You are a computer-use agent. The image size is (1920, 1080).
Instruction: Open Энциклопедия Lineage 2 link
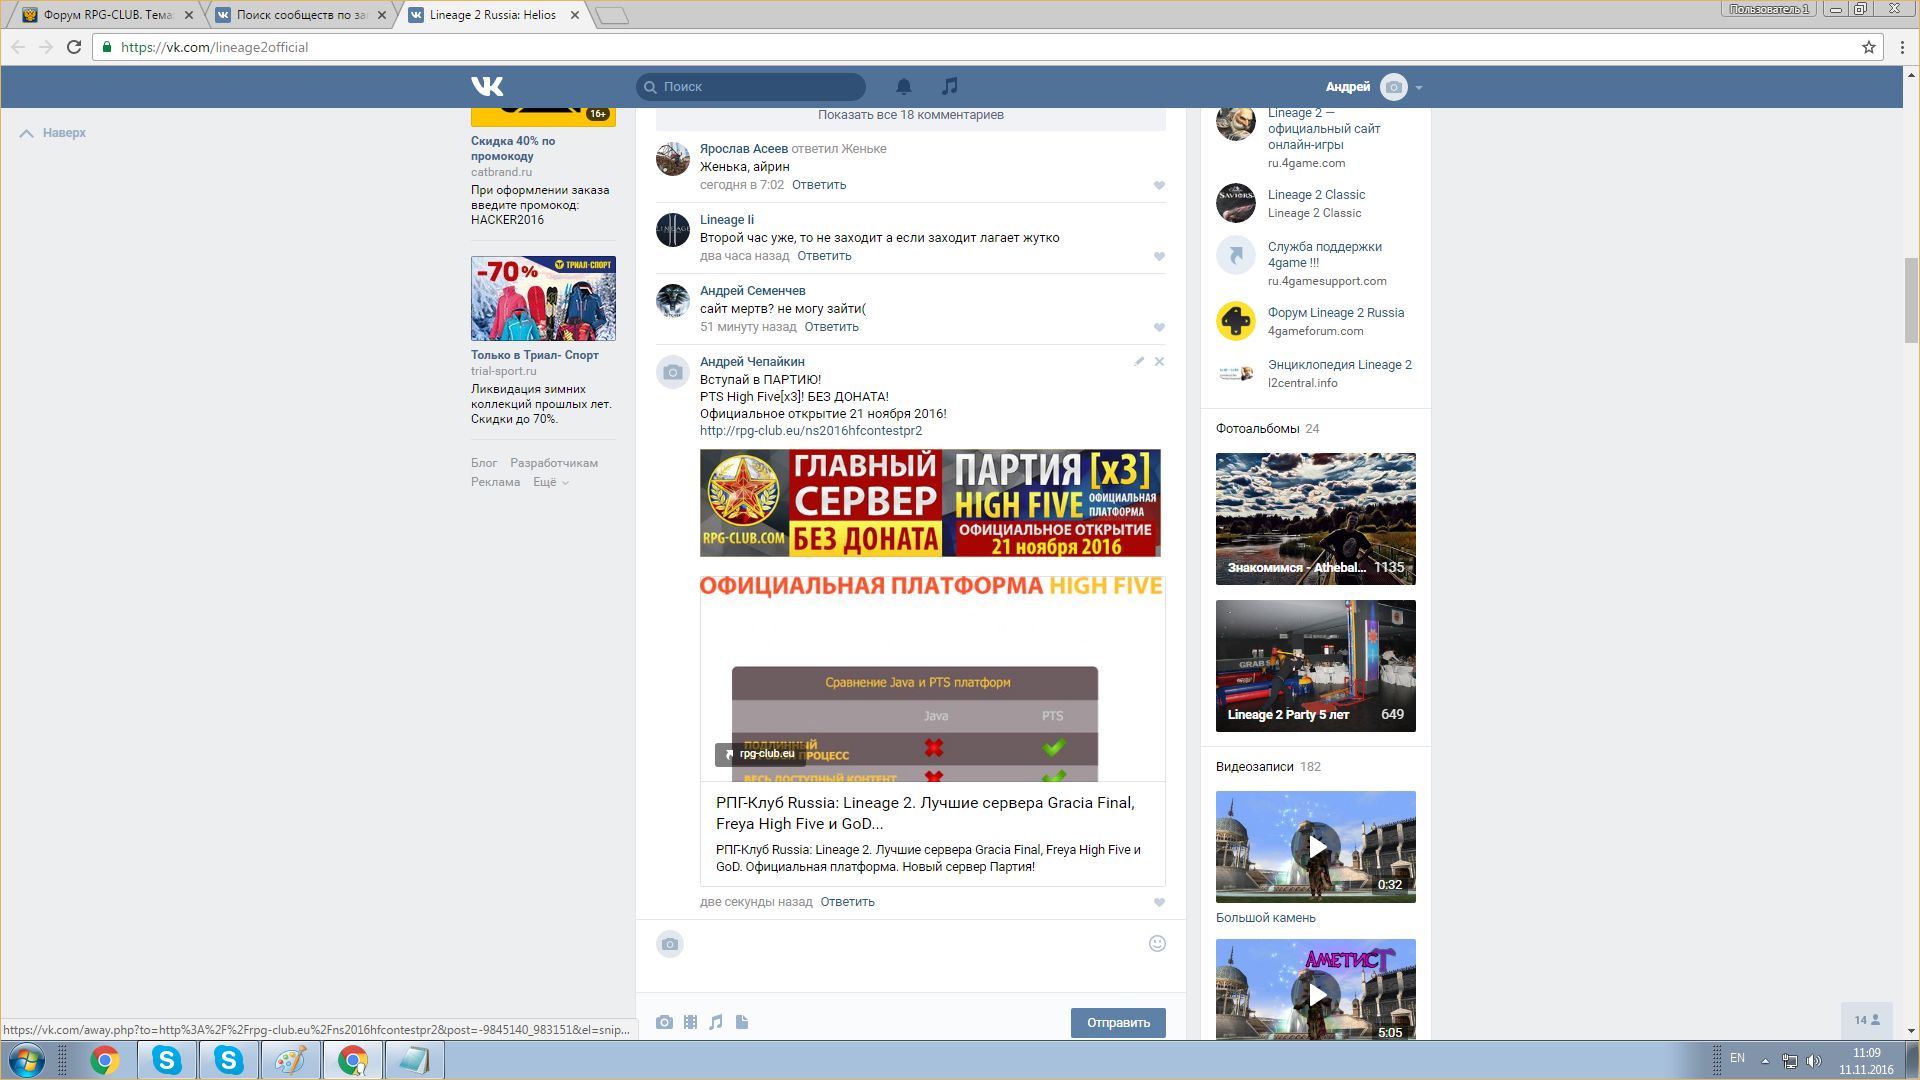click(x=1340, y=365)
